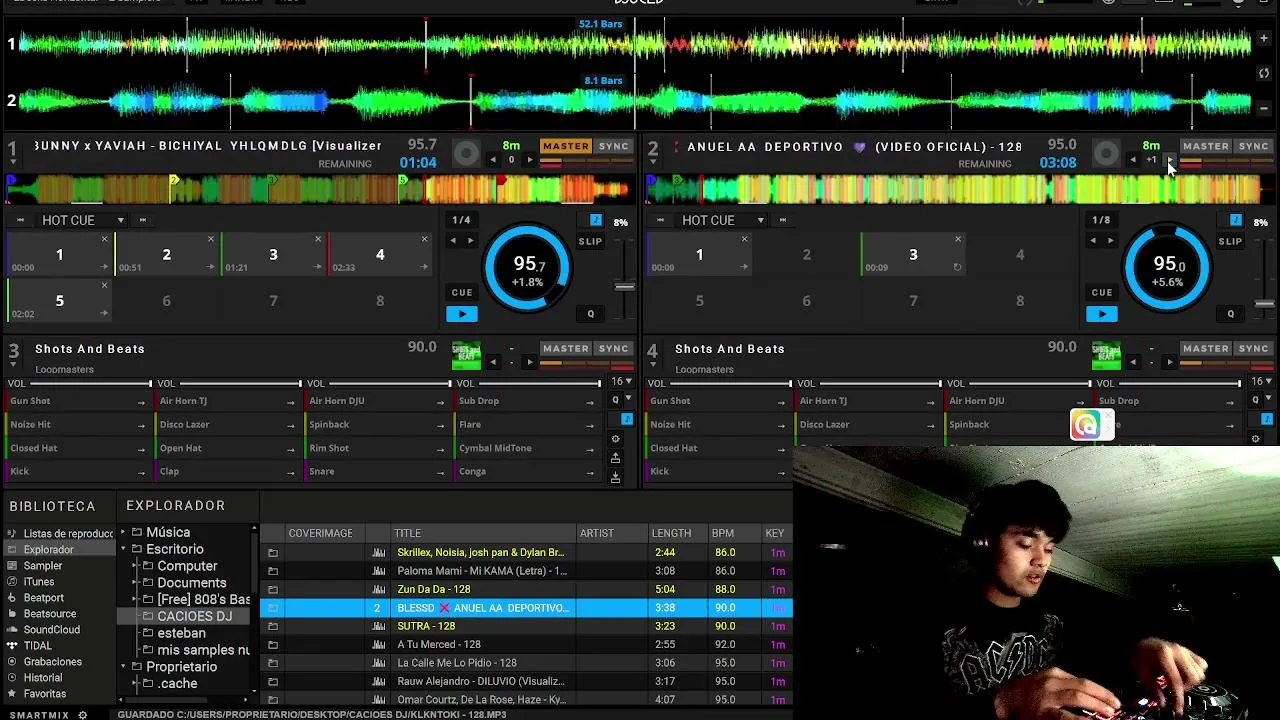Click the deck 2 key lock note icon

click(1236, 220)
